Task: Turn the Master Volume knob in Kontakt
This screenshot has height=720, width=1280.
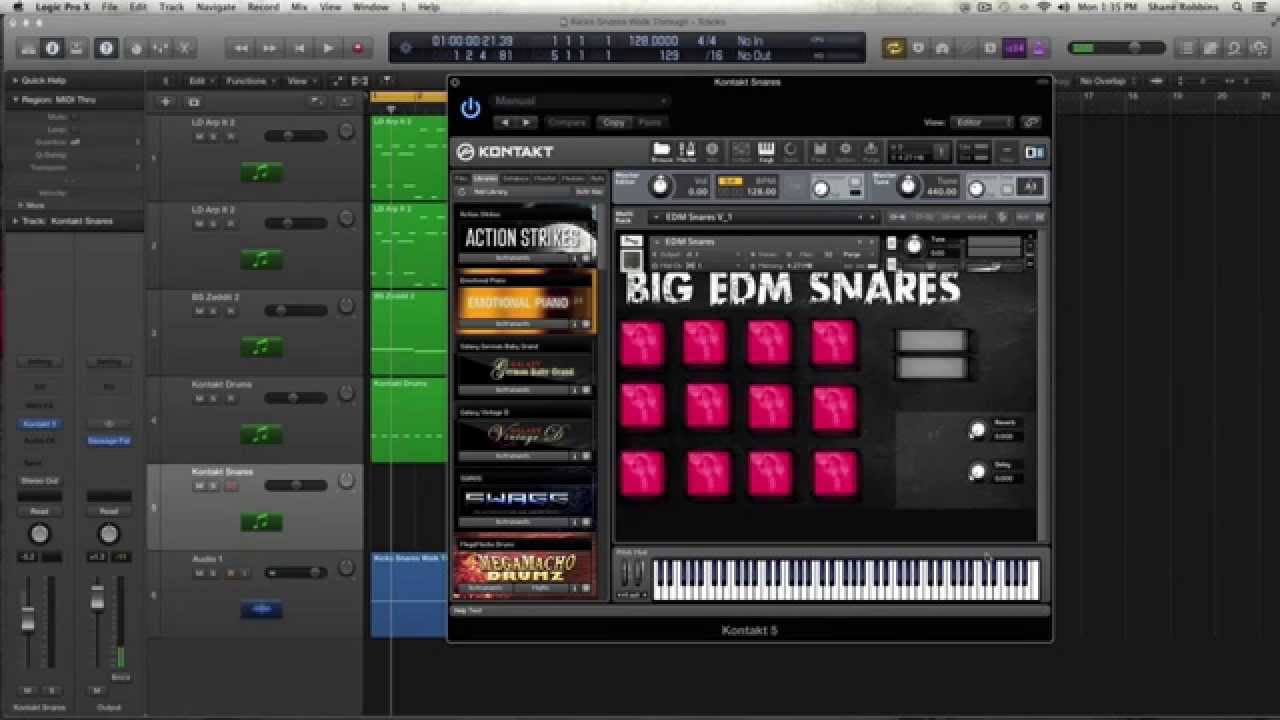Action: [x=659, y=186]
